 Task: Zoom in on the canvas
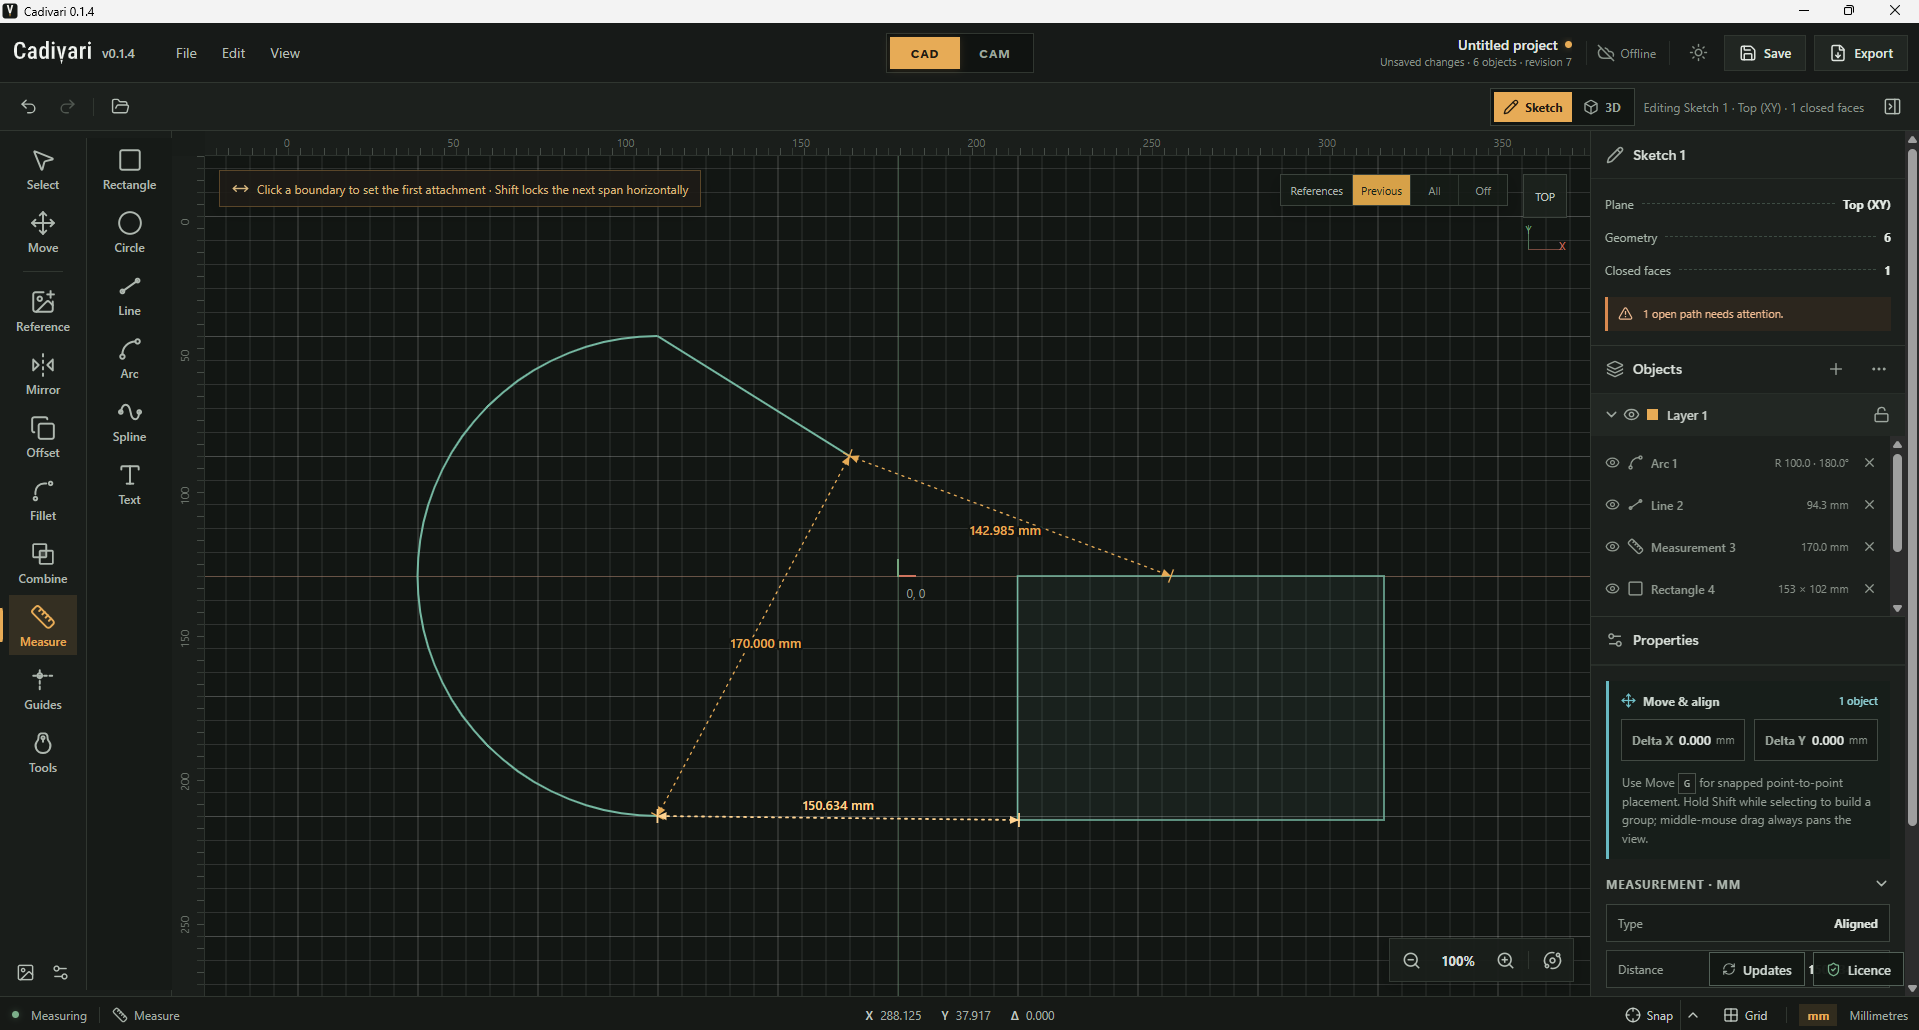[x=1505, y=961]
